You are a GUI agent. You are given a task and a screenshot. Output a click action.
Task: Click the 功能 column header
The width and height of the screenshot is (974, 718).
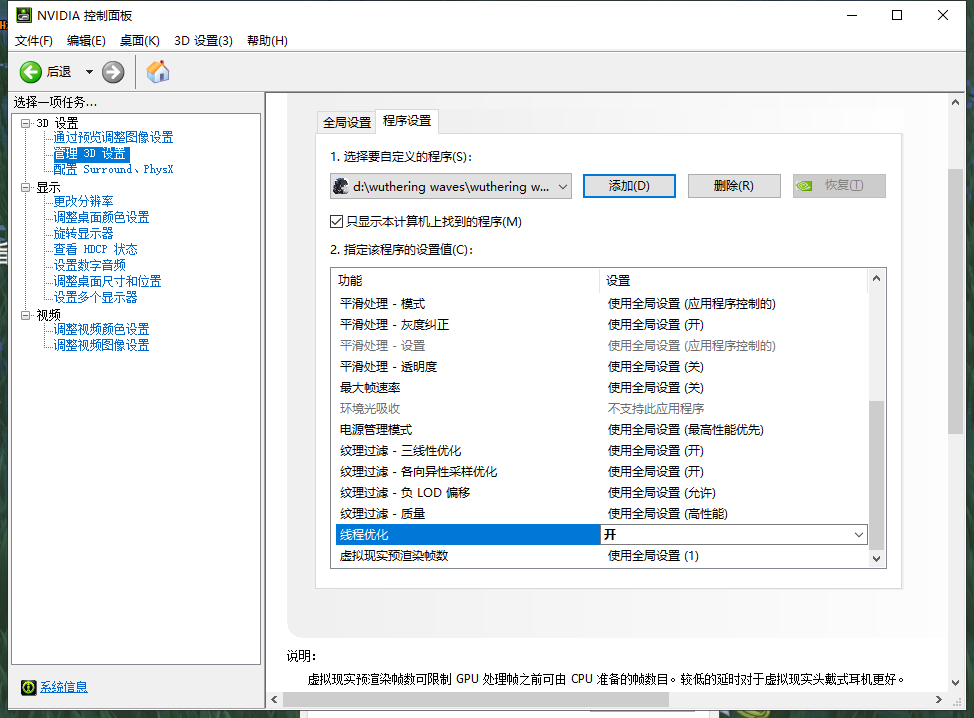468,281
